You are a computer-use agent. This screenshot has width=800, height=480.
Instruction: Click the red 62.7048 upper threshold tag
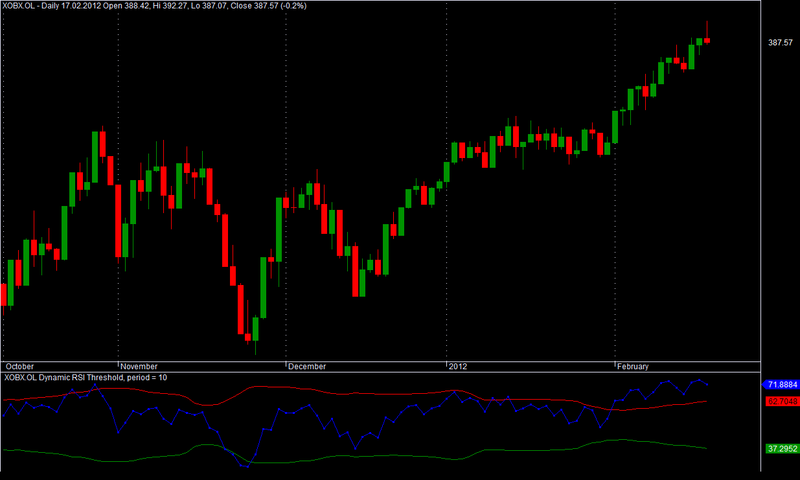(x=782, y=401)
